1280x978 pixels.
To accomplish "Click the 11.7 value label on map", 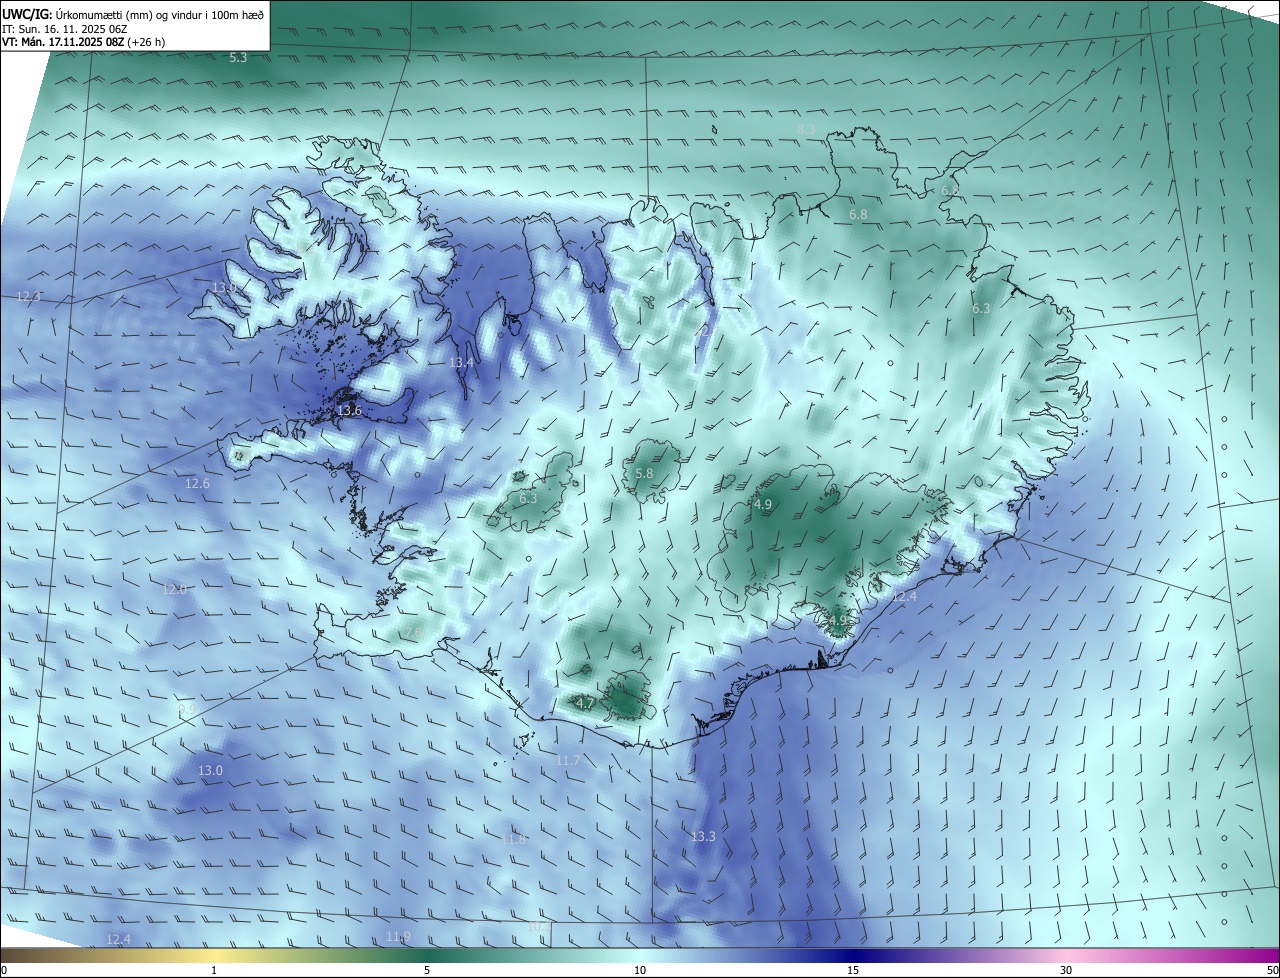I will tap(567, 761).
